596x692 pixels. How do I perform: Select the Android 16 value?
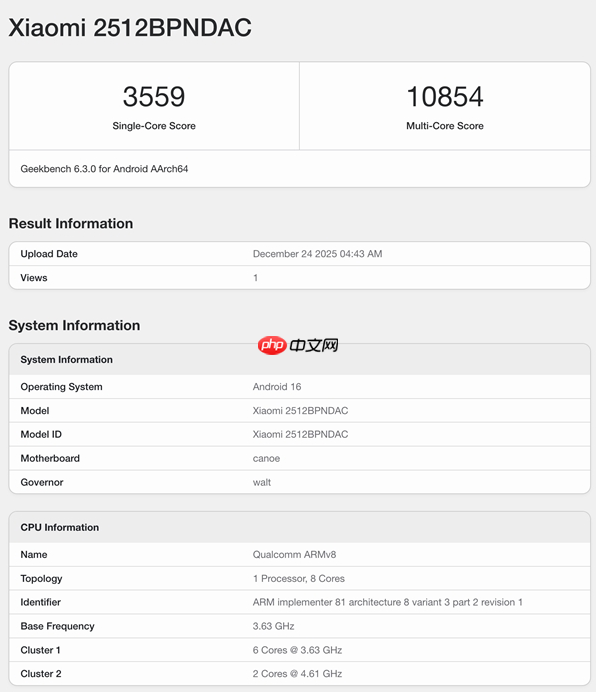coord(277,387)
